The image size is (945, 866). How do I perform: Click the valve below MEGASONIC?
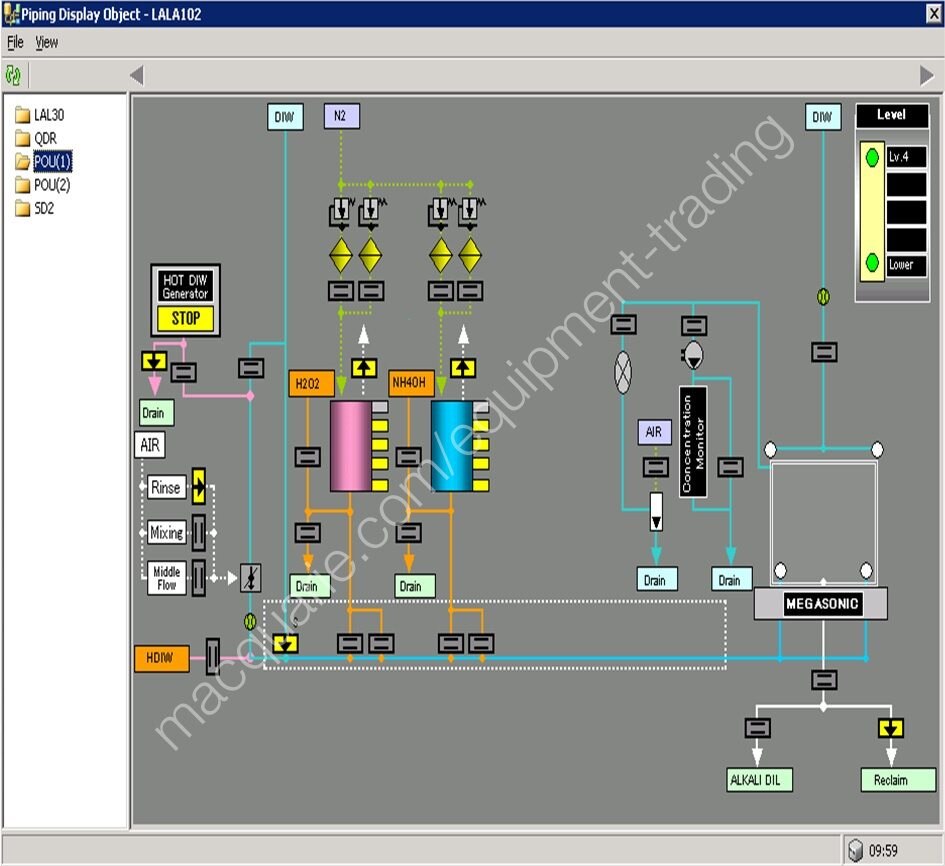click(824, 680)
